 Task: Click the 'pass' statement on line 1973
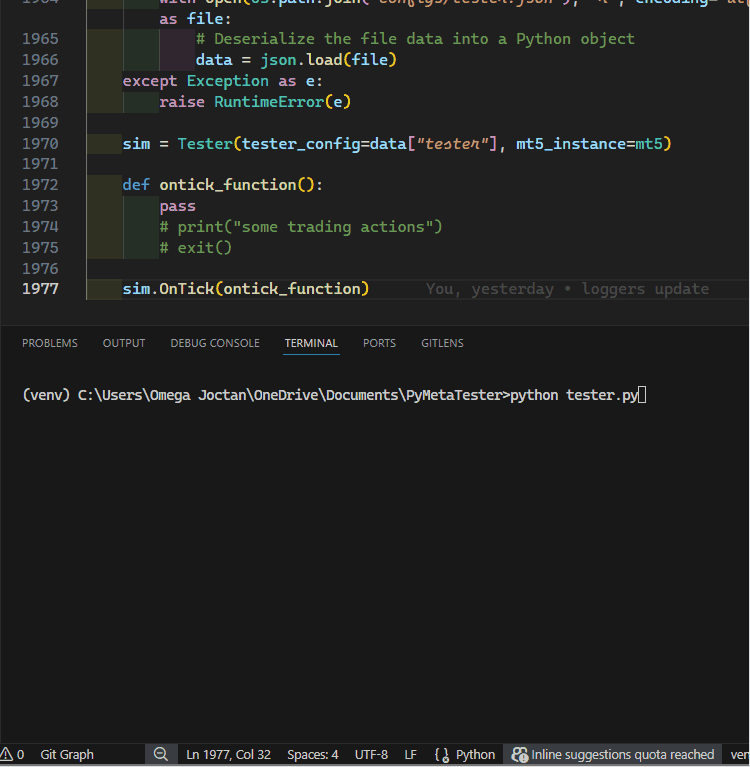click(178, 206)
